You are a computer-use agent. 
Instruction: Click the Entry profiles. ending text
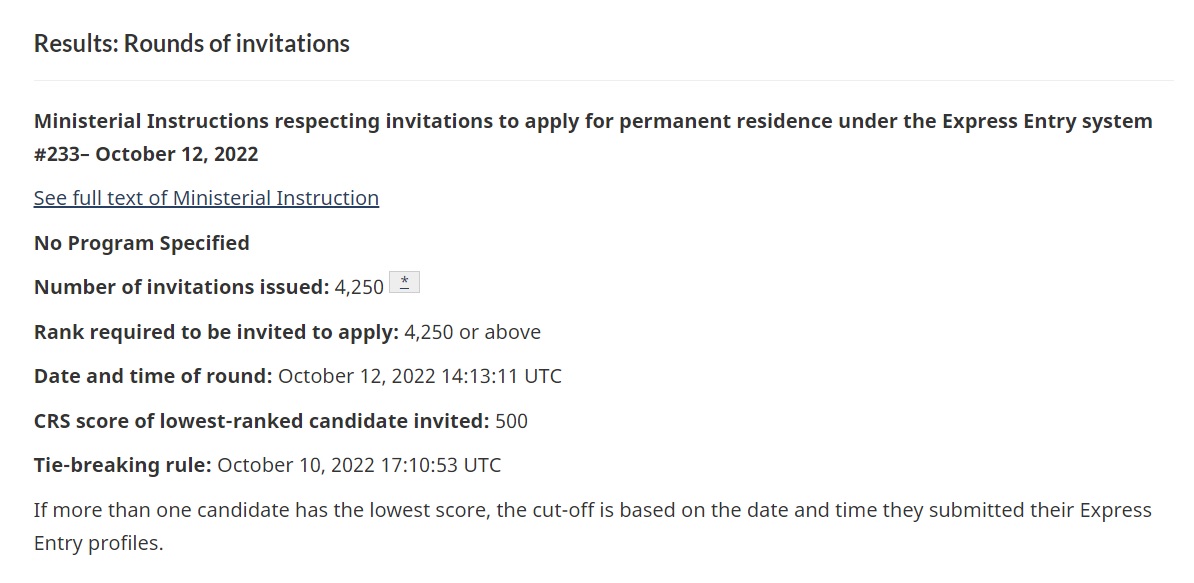point(99,543)
